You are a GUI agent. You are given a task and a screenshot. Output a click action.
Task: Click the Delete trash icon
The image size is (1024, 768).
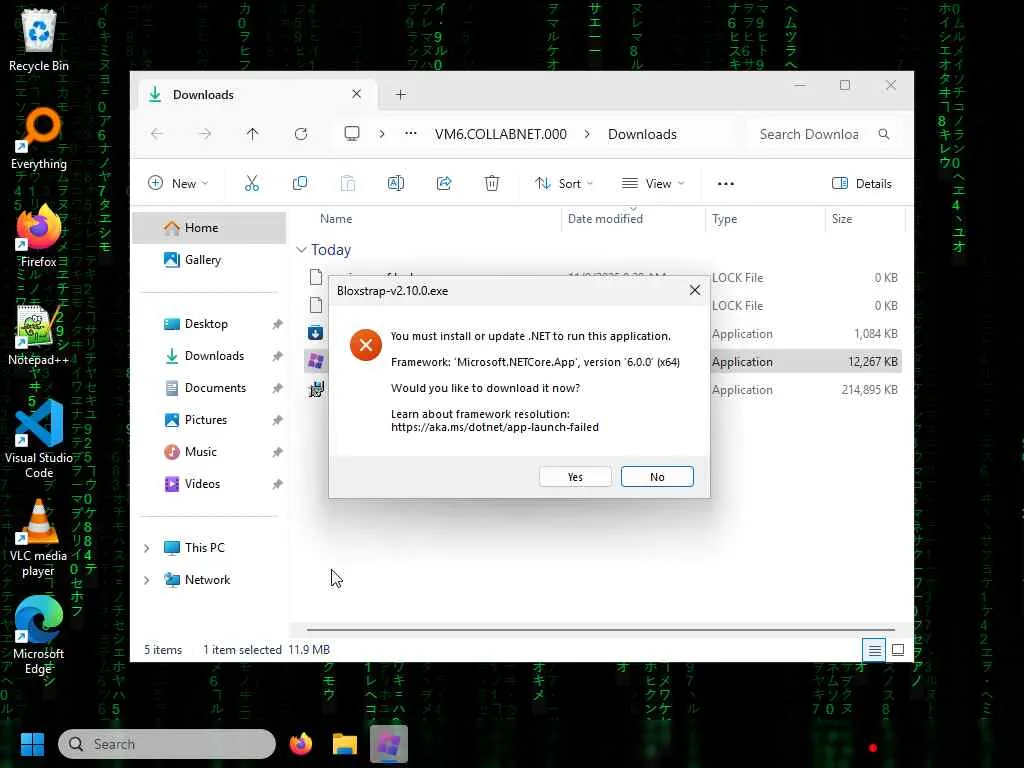[x=492, y=184]
